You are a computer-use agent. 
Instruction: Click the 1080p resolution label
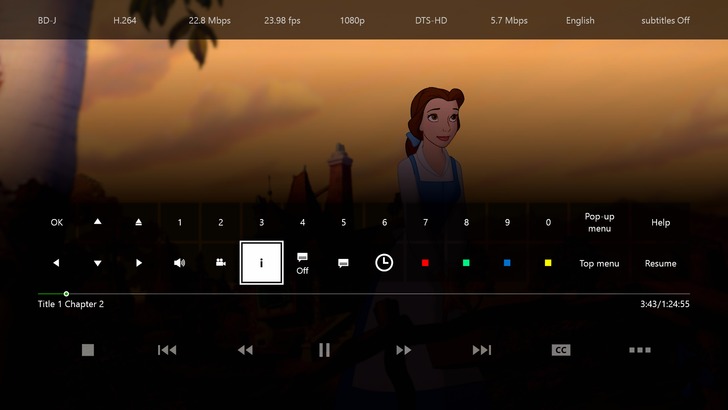[x=352, y=20]
